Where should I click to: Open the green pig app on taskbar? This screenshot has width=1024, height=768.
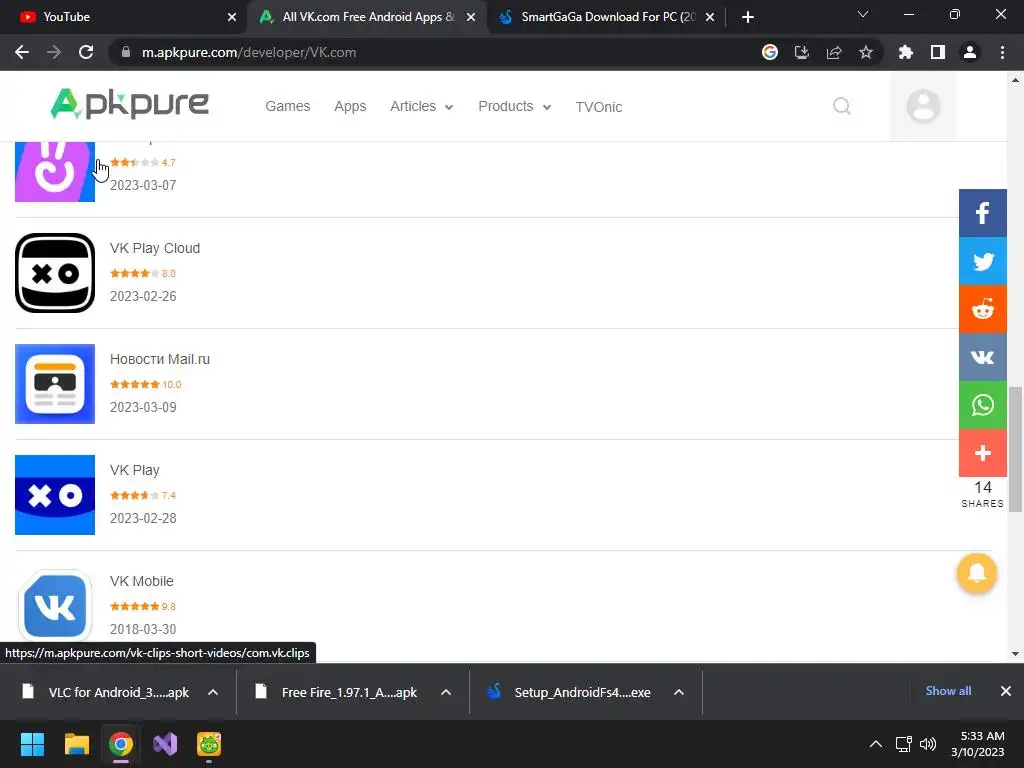pyautogui.click(x=209, y=744)
